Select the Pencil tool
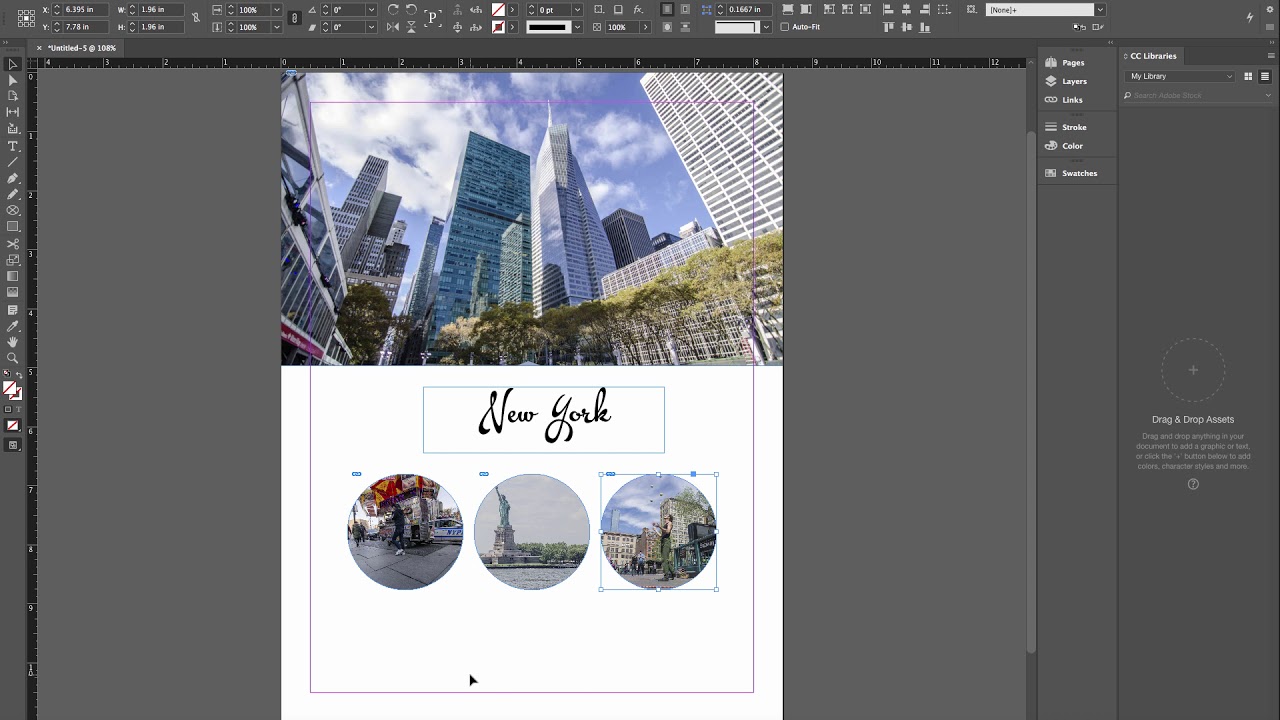Viewport: 1280px width, 720px height. tap(12, 194)
